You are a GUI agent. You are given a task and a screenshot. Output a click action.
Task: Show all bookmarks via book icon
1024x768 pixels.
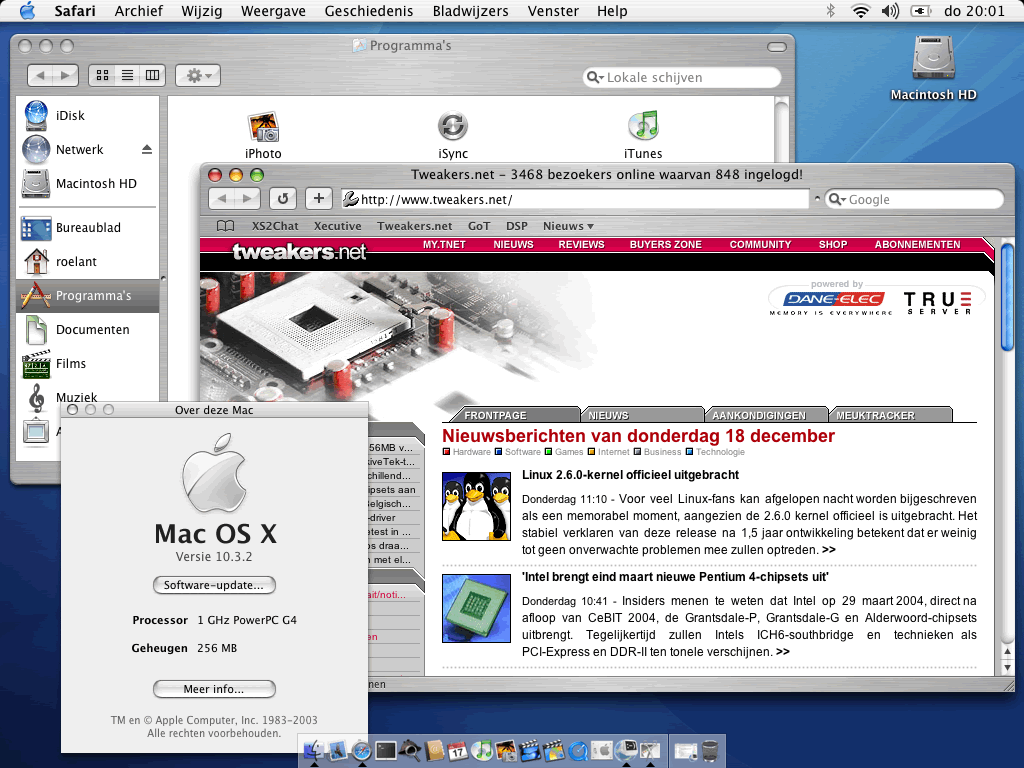tap(225, 226)
